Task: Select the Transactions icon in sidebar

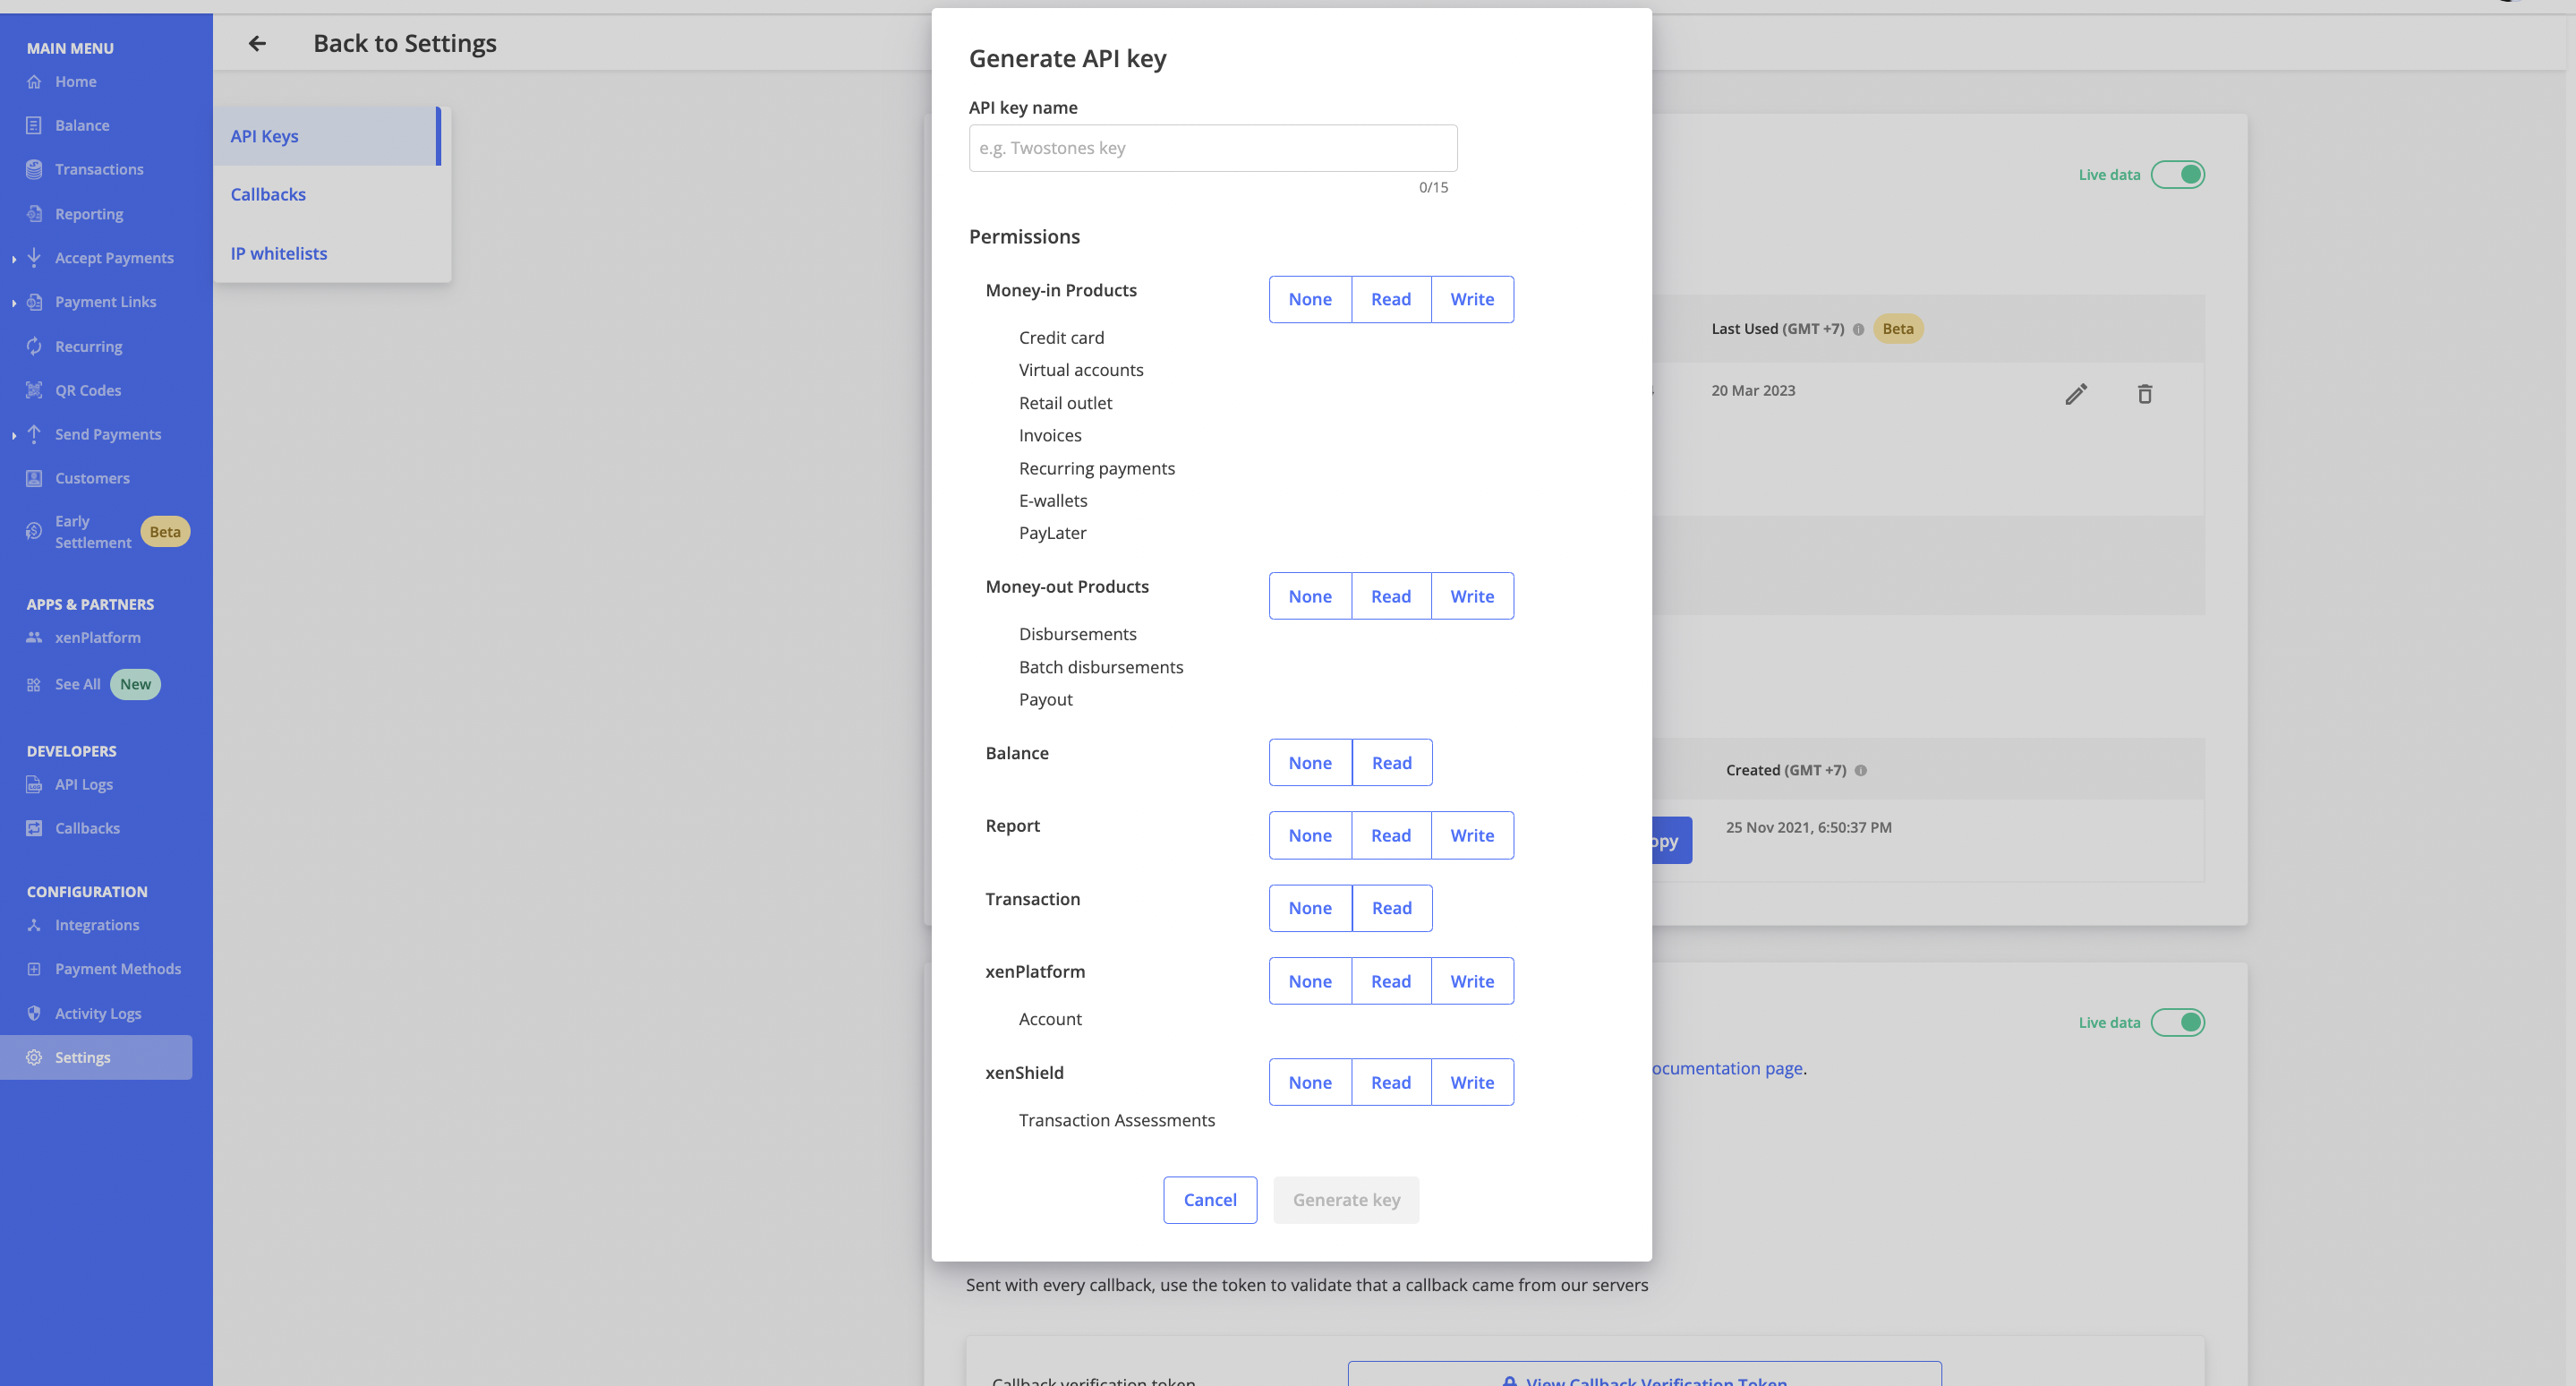Action: (x=34, y=168)
